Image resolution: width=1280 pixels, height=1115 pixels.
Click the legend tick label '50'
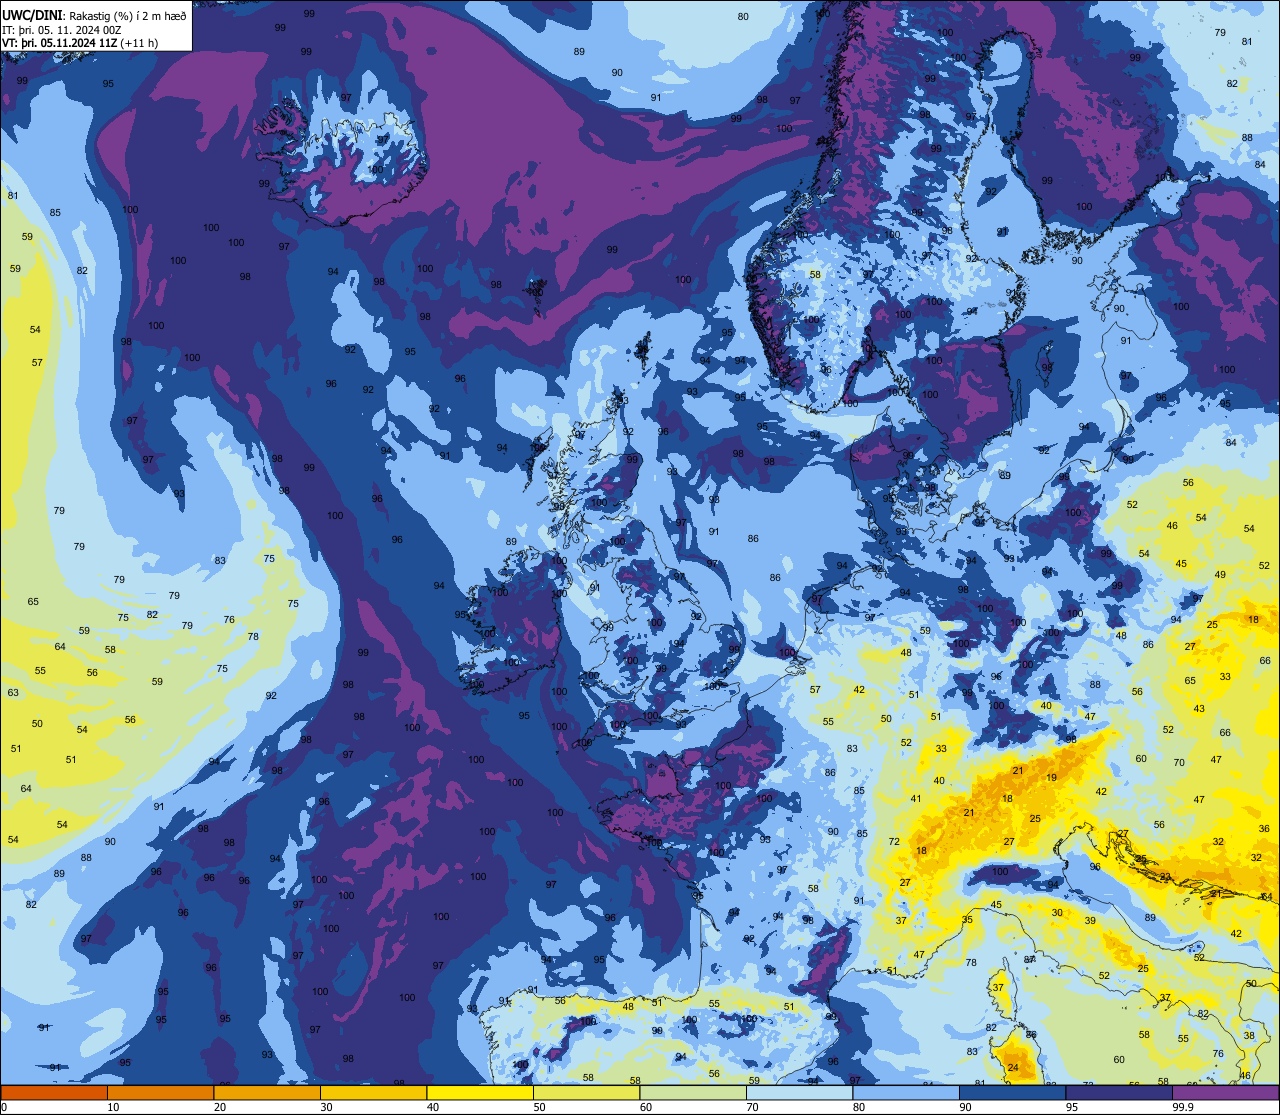click(x=539, y=1107)
